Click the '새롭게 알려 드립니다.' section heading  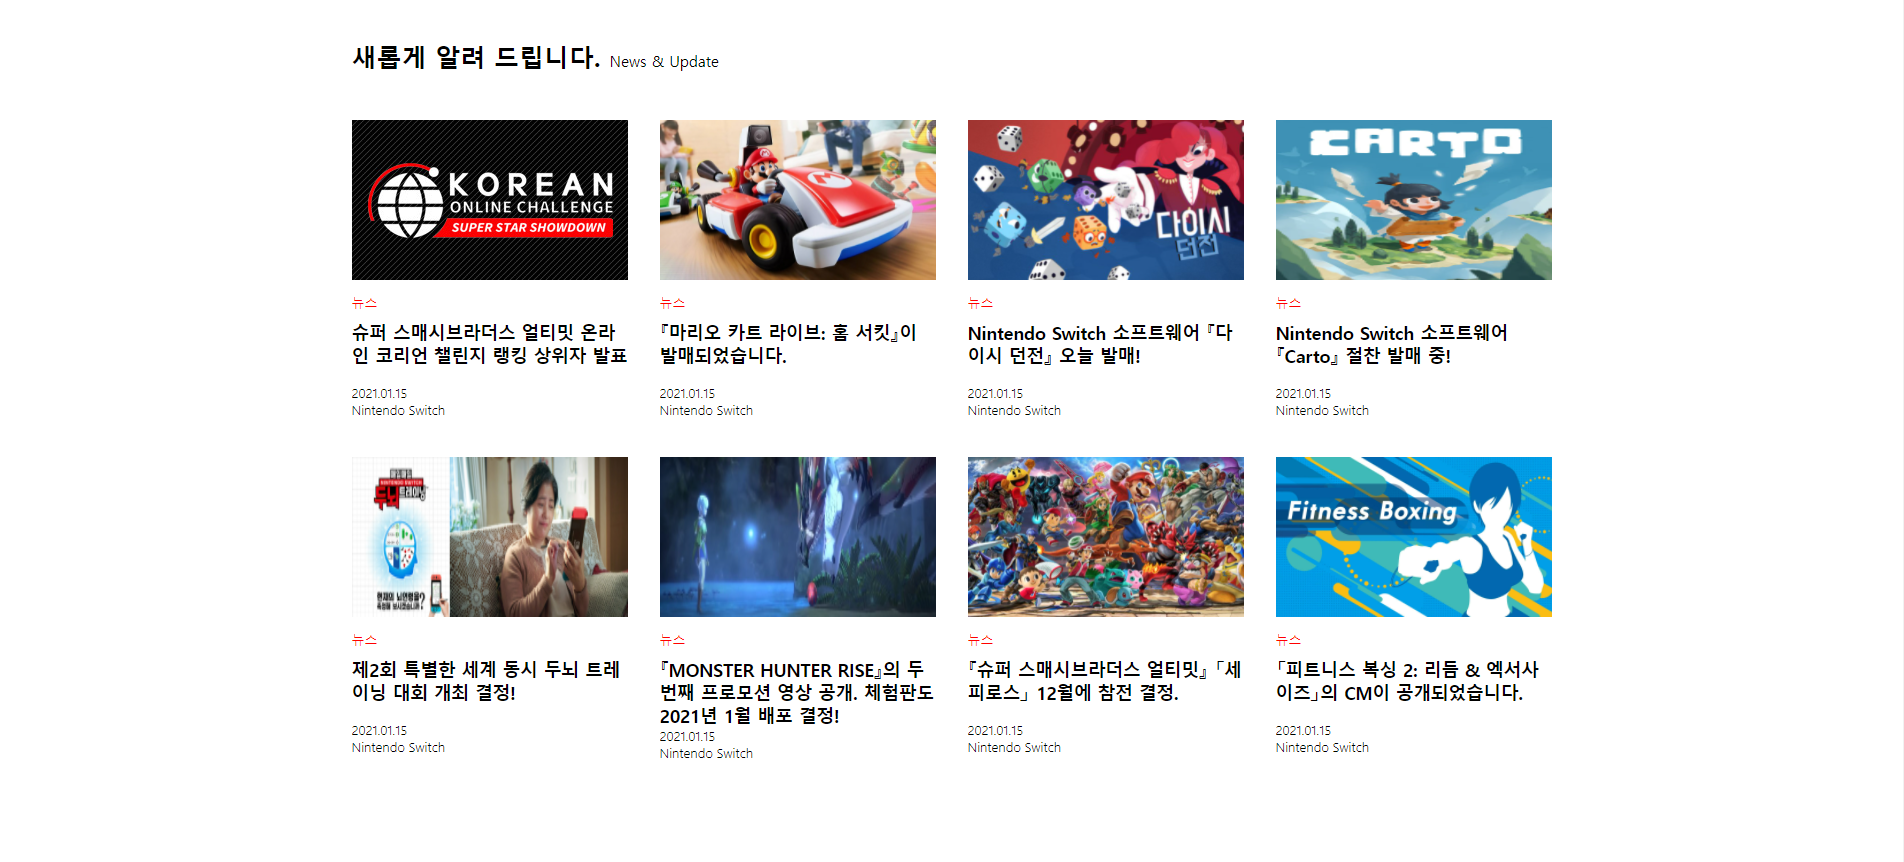476,57
